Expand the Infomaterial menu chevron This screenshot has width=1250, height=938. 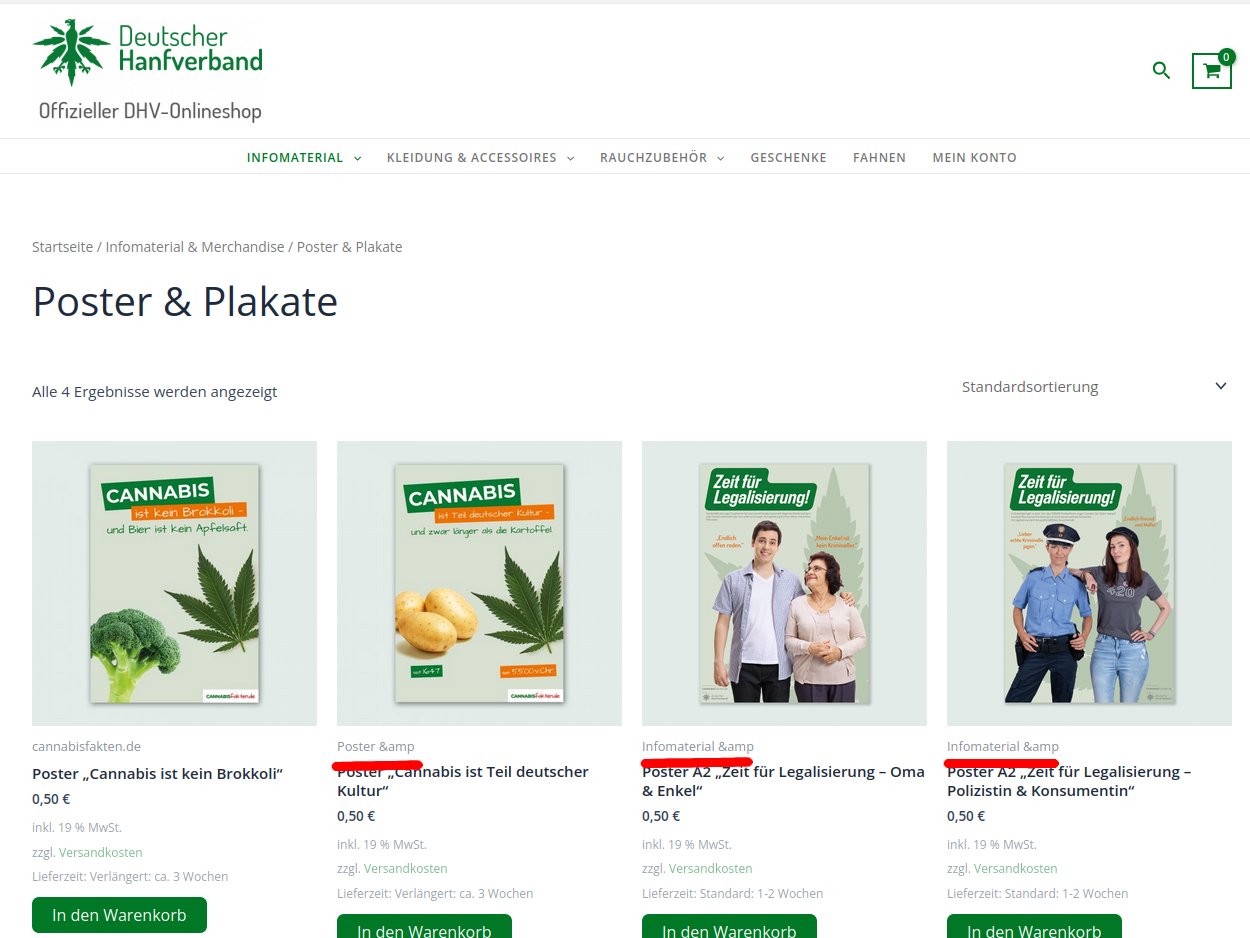(x=357, y=158)
